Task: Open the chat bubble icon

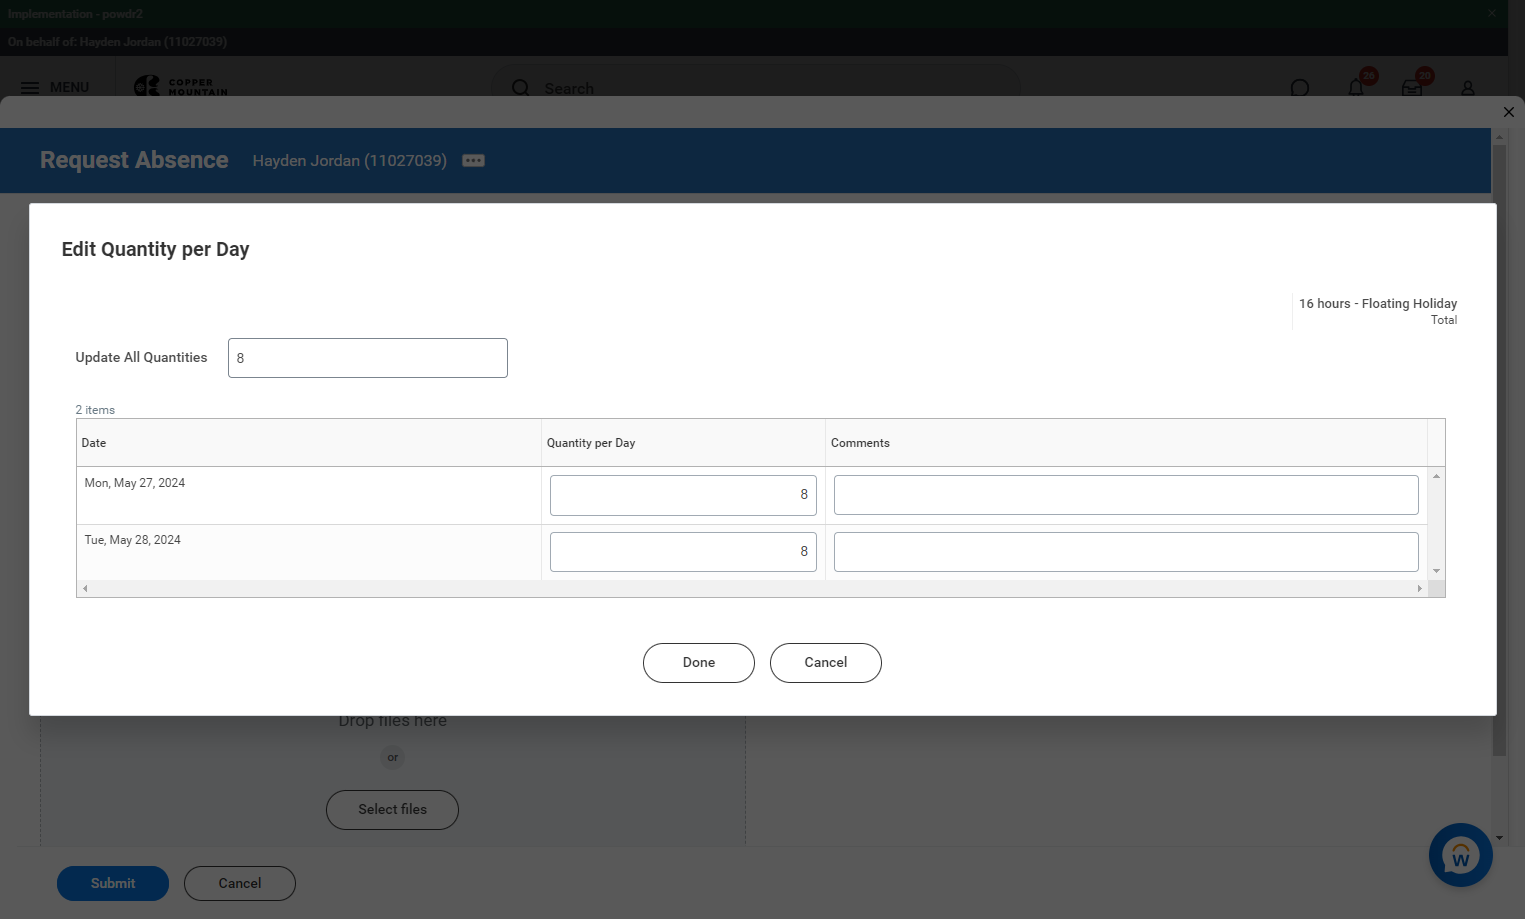Action: (x=1300, y=88)
